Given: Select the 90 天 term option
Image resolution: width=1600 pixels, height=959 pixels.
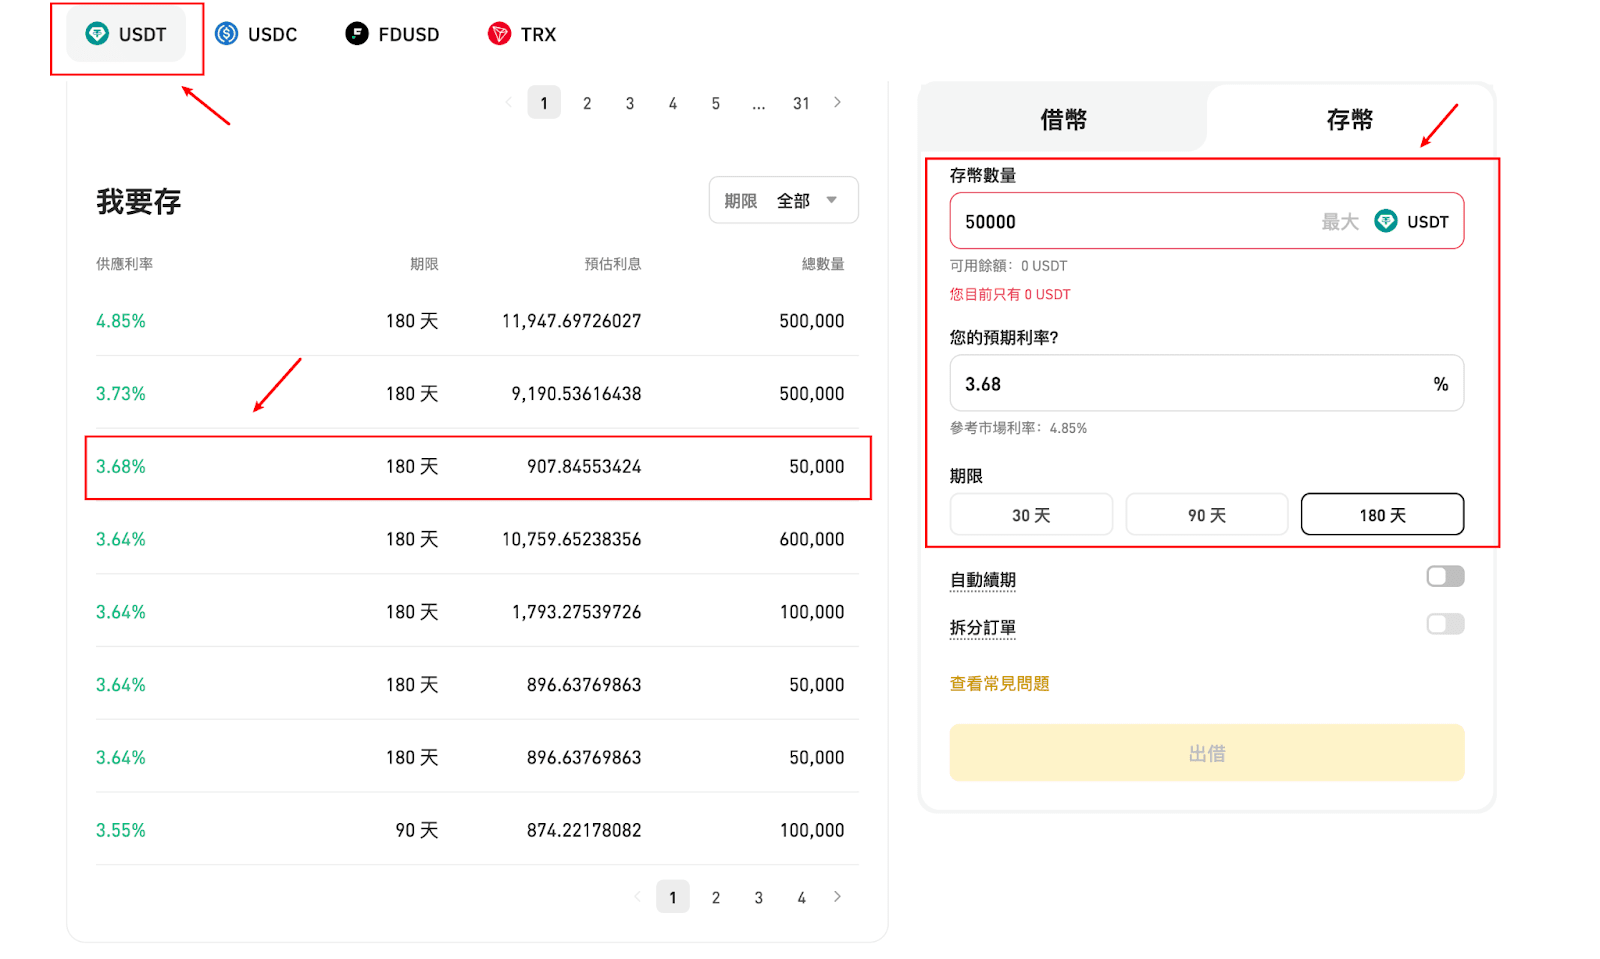Looking at the screenshot, I should coord(1207,515).
